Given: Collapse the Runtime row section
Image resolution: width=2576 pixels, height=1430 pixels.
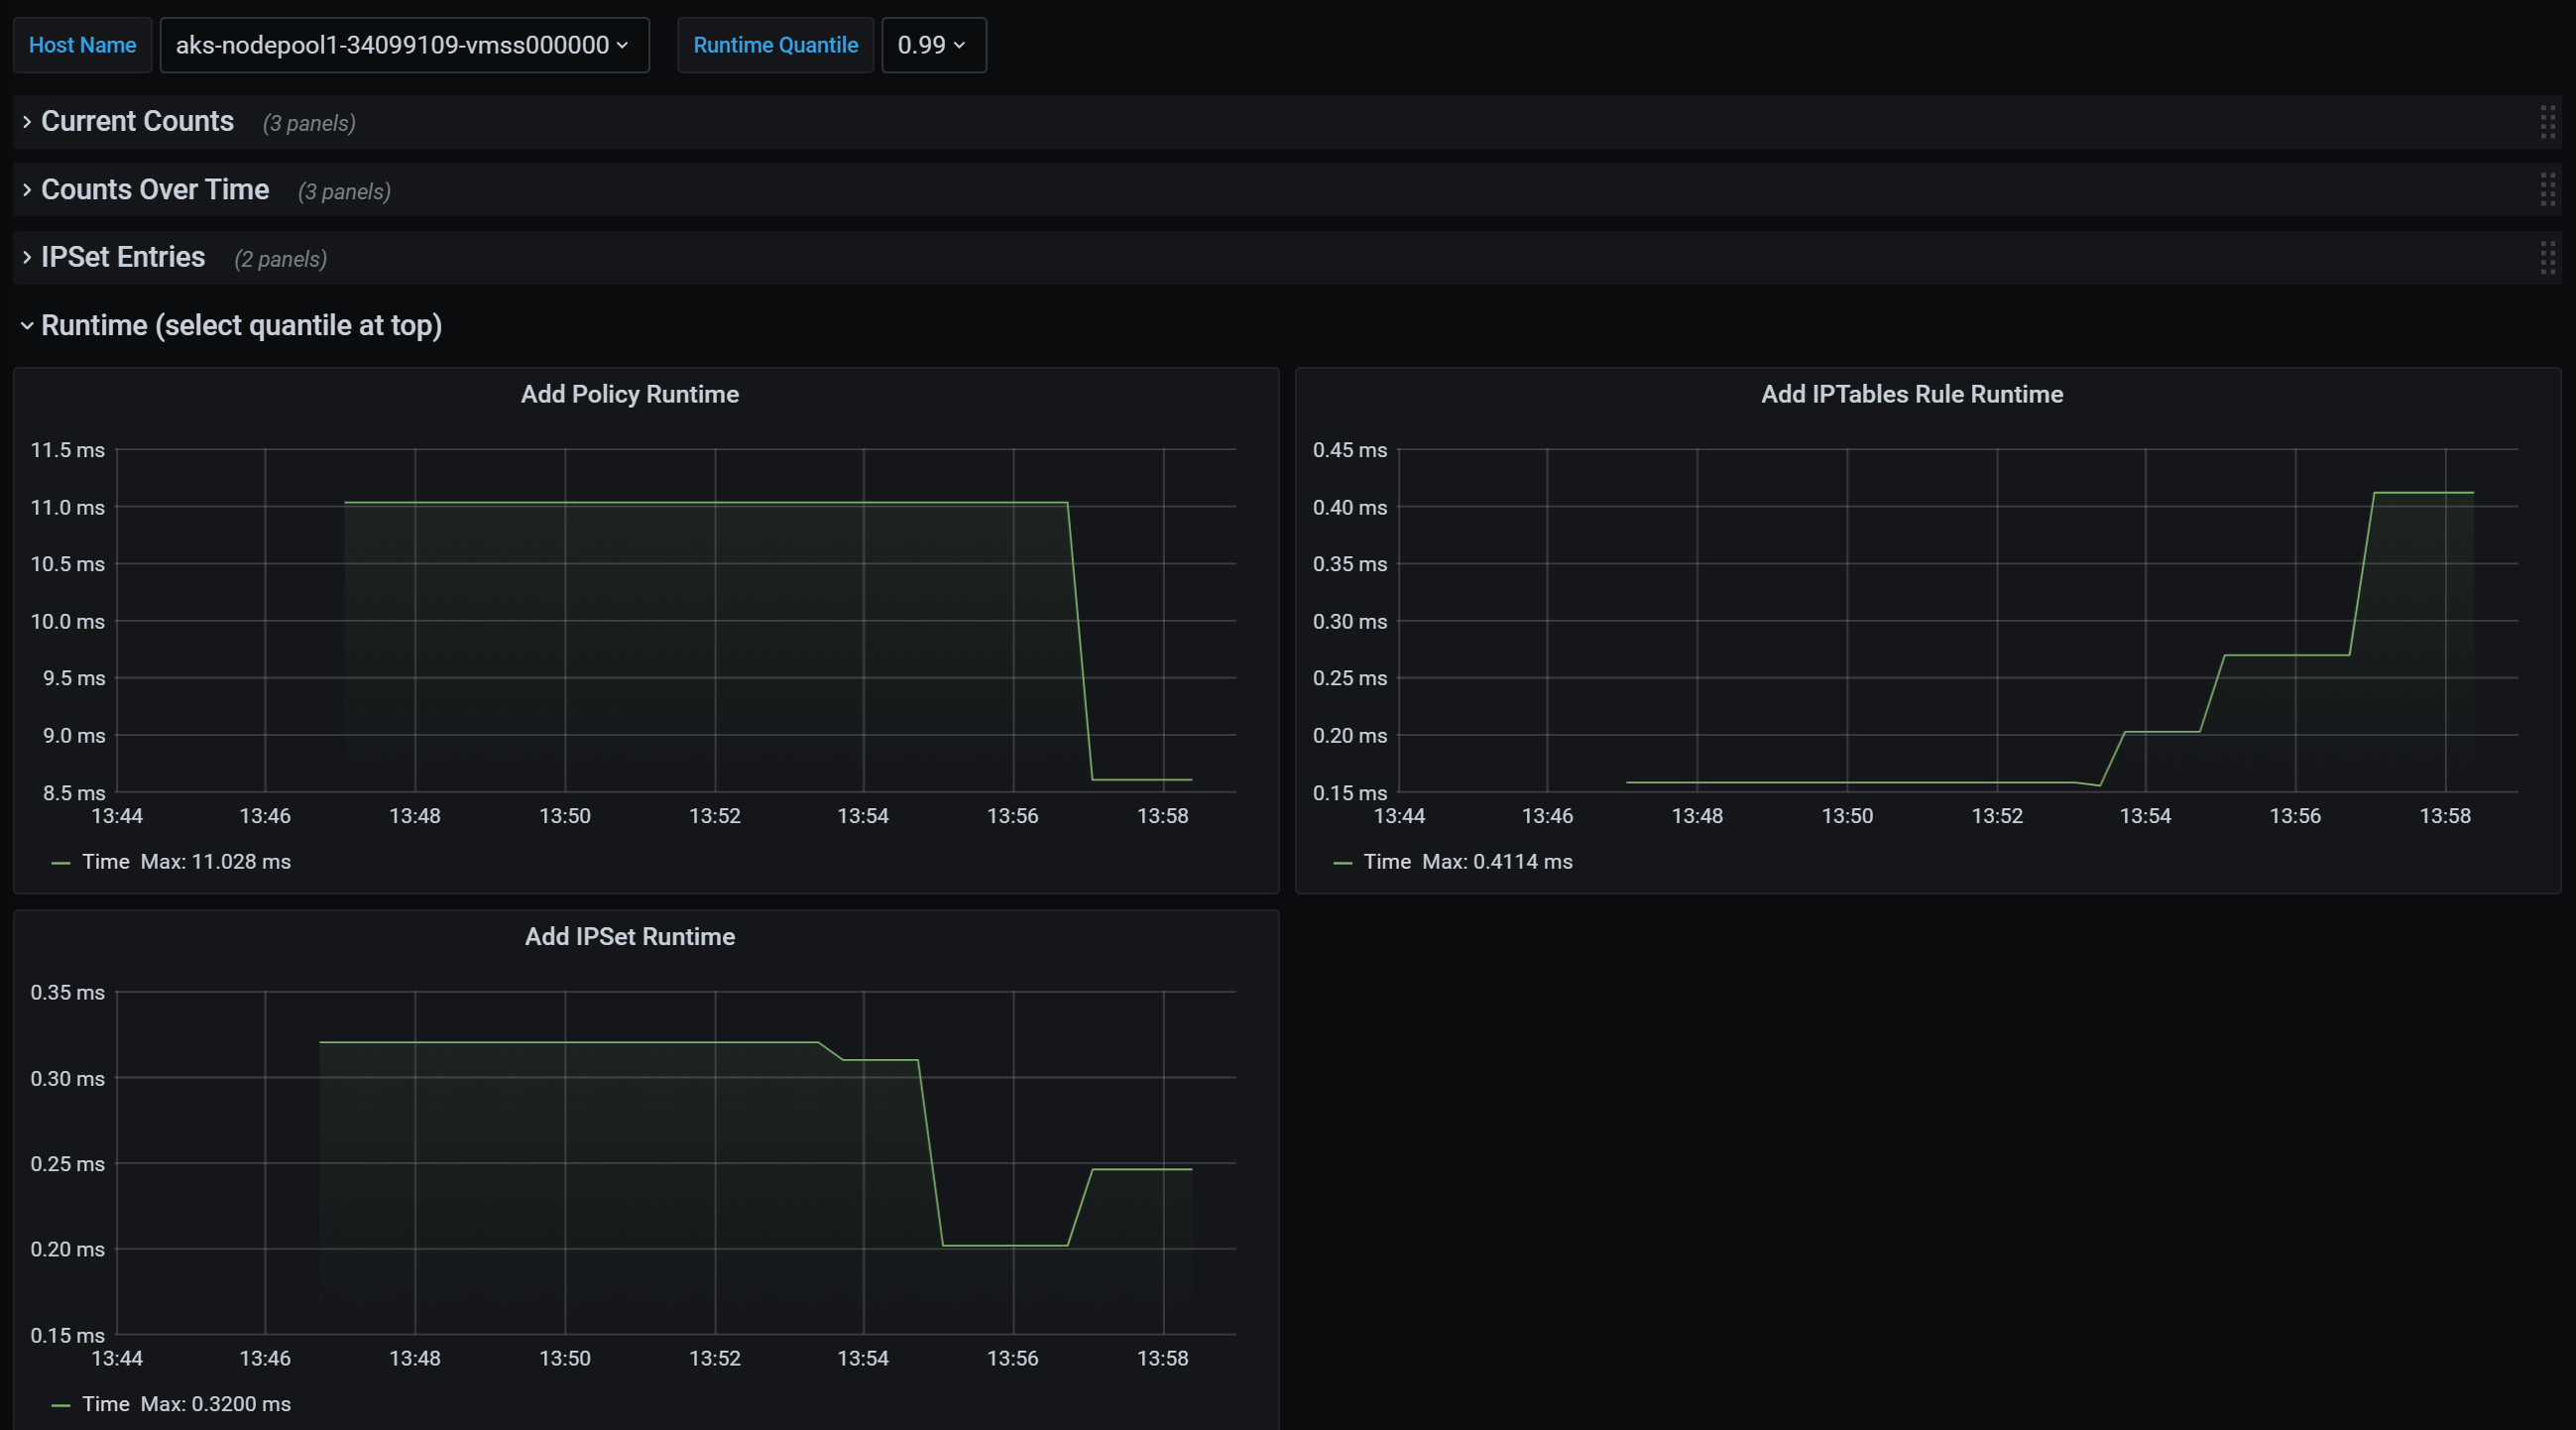Looking at the screenshot, I should (x=241, y=326).
